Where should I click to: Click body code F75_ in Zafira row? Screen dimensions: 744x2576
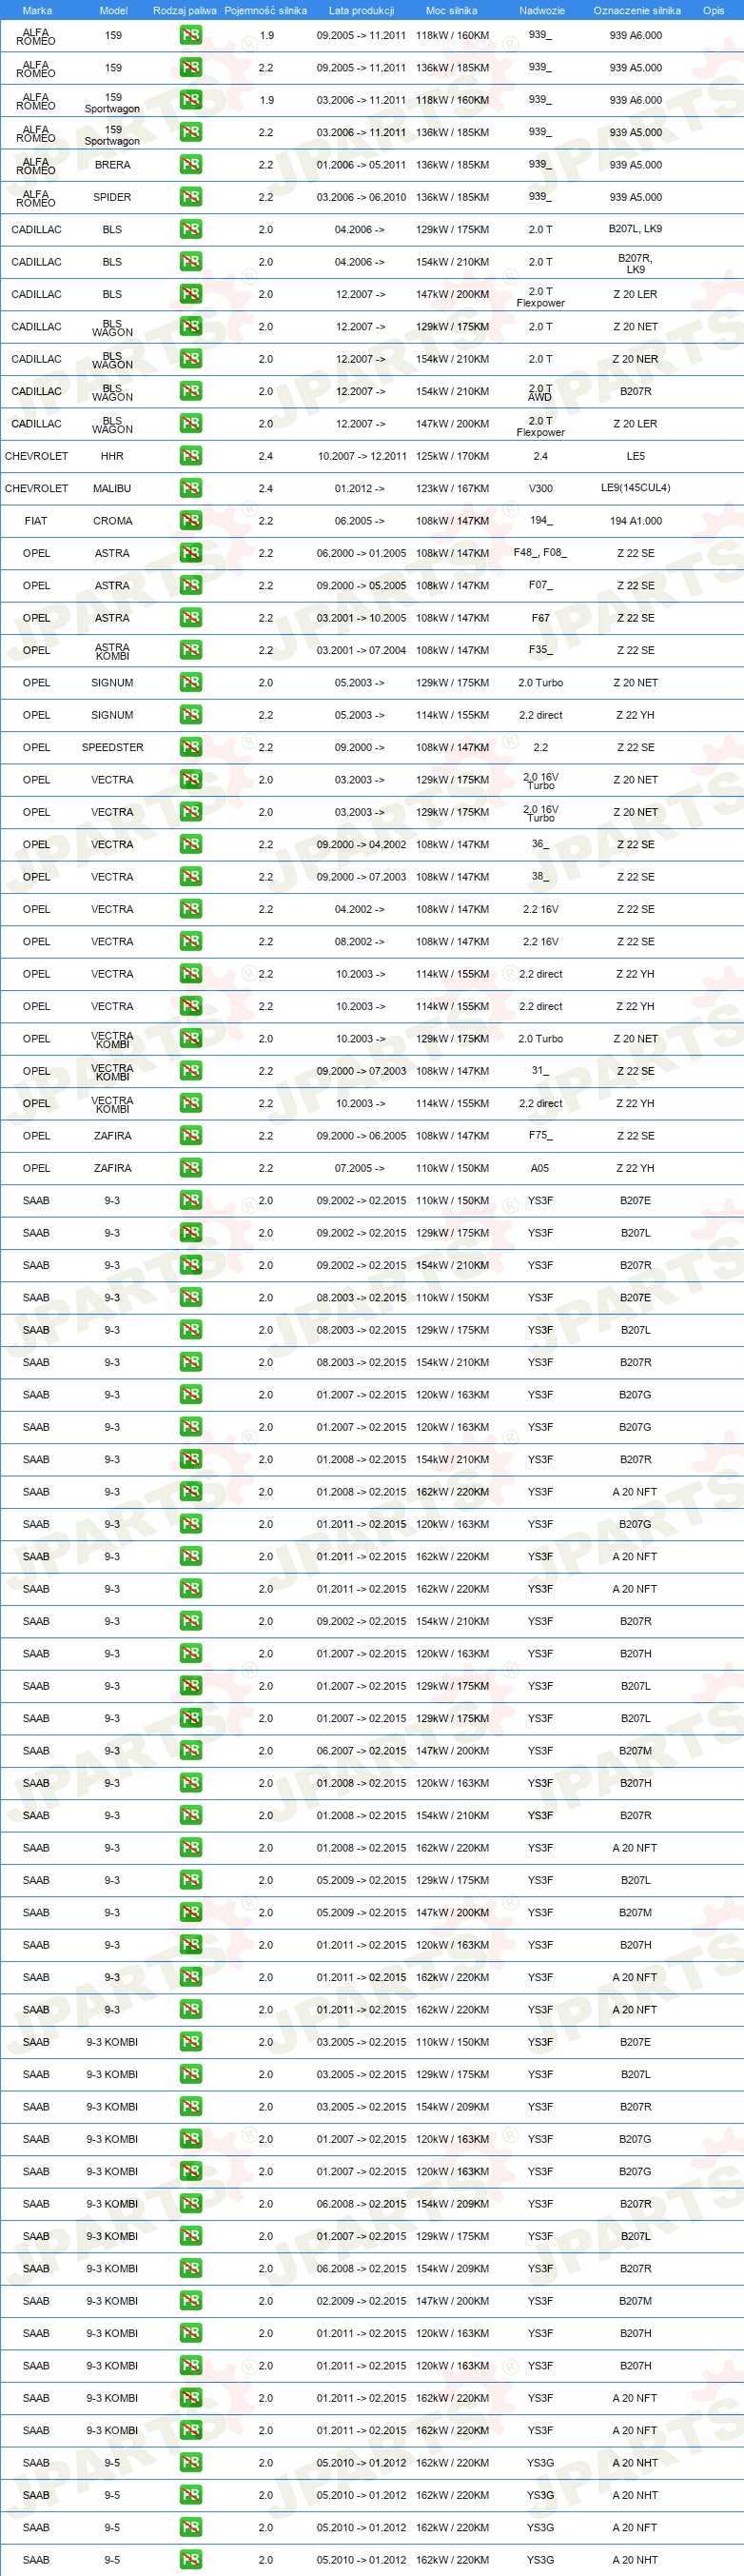pos(540,1136)
